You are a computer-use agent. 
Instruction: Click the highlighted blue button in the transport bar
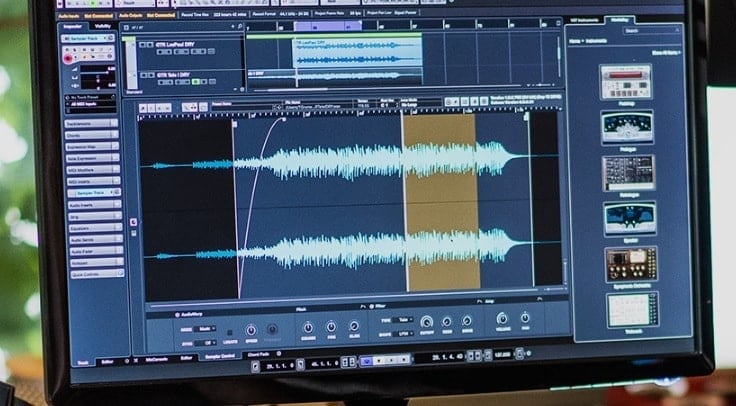coord(367,360)
